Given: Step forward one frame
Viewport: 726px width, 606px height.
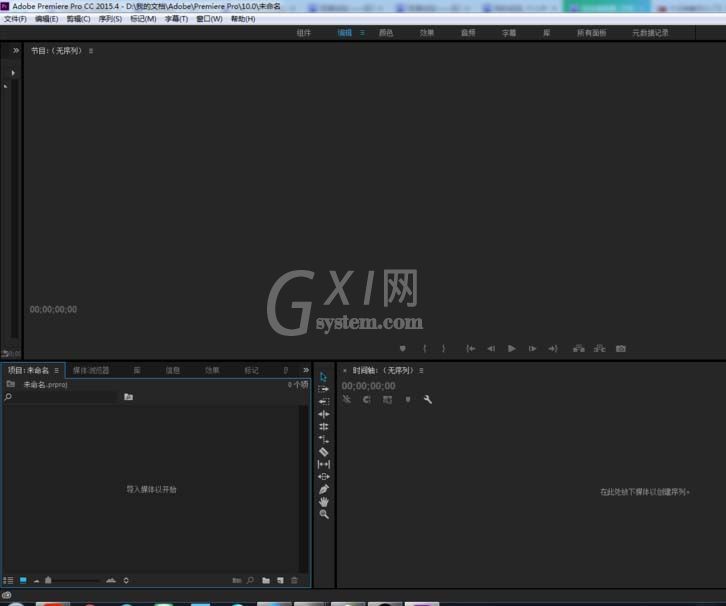Looking at the screenshot, I should click(532, 349).
